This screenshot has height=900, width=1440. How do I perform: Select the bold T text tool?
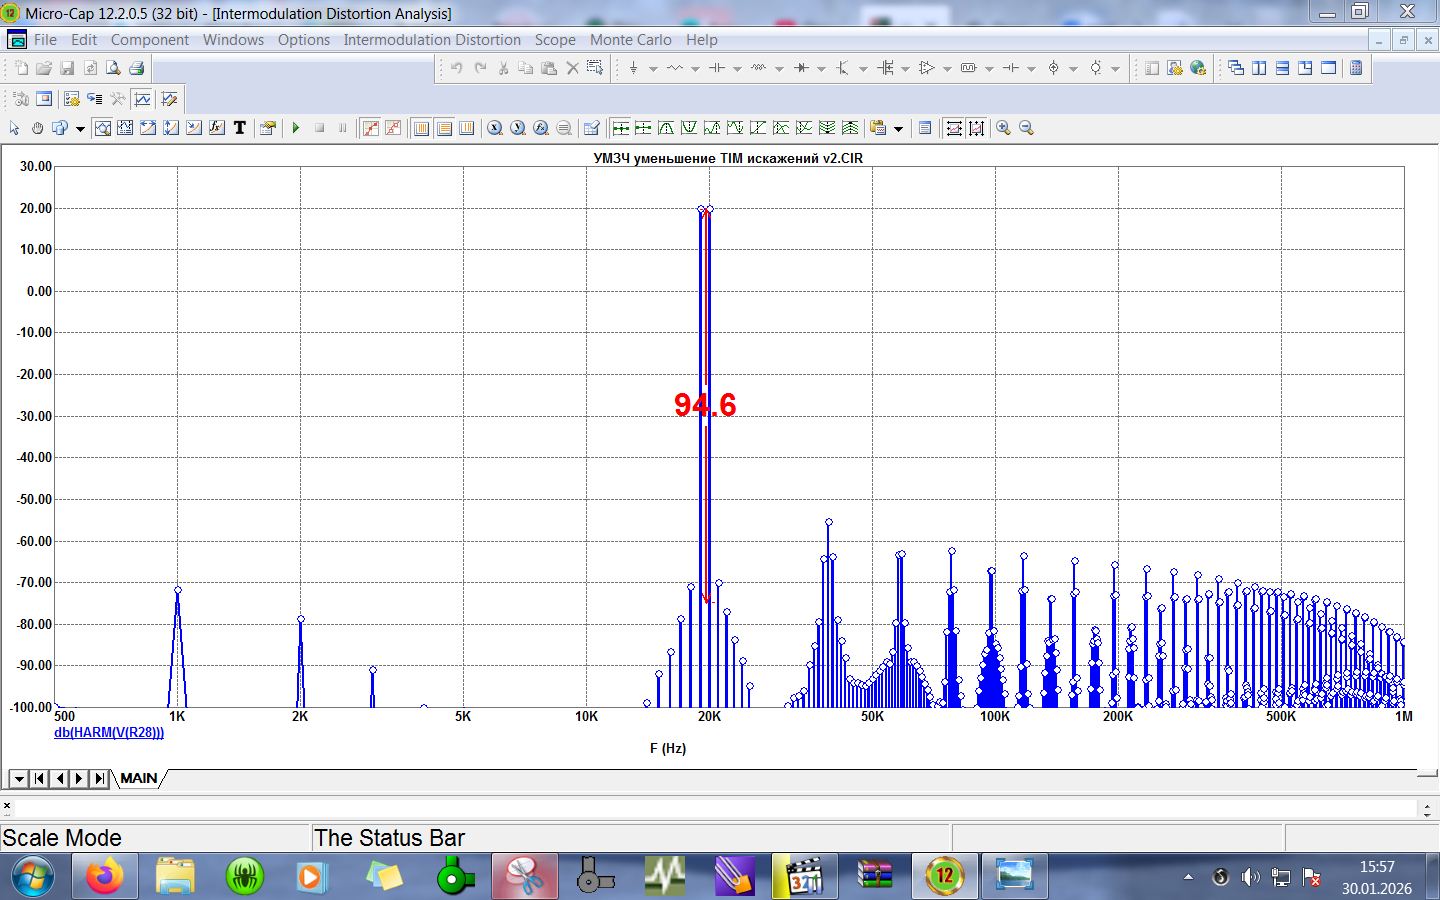pos(240,128)
